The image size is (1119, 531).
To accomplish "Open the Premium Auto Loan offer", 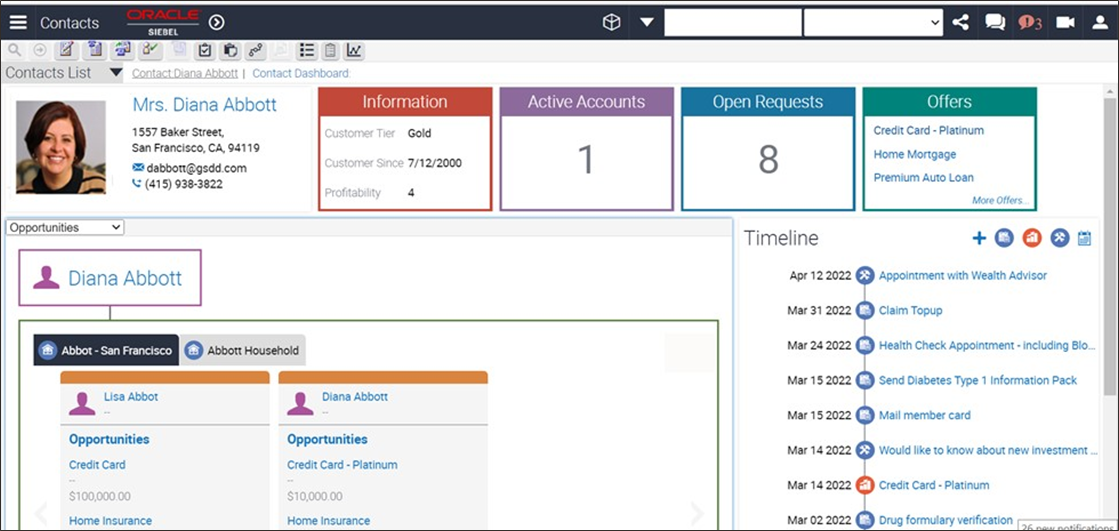I will 923,178.
